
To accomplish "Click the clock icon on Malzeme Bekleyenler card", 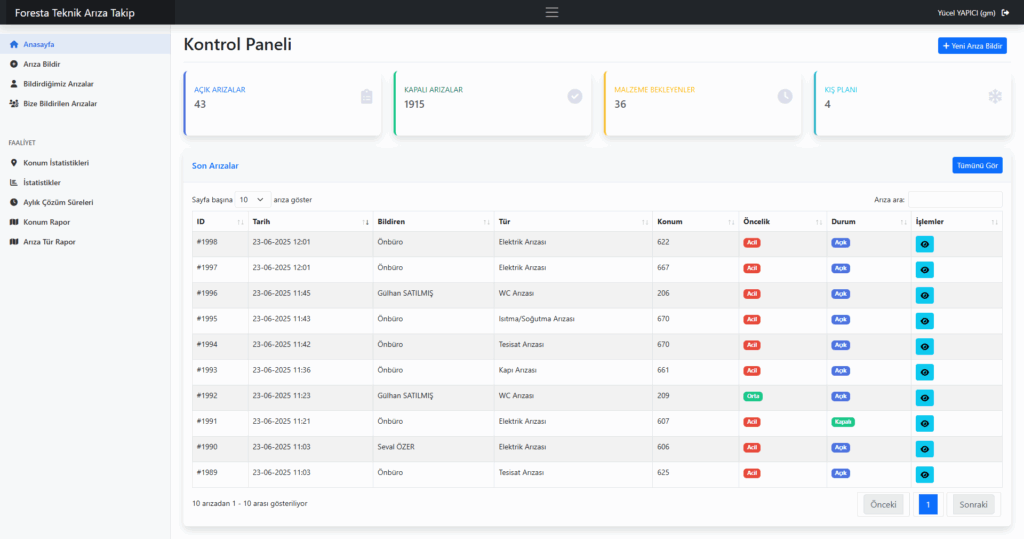I will pyautogui.click(x=785, y=97).
